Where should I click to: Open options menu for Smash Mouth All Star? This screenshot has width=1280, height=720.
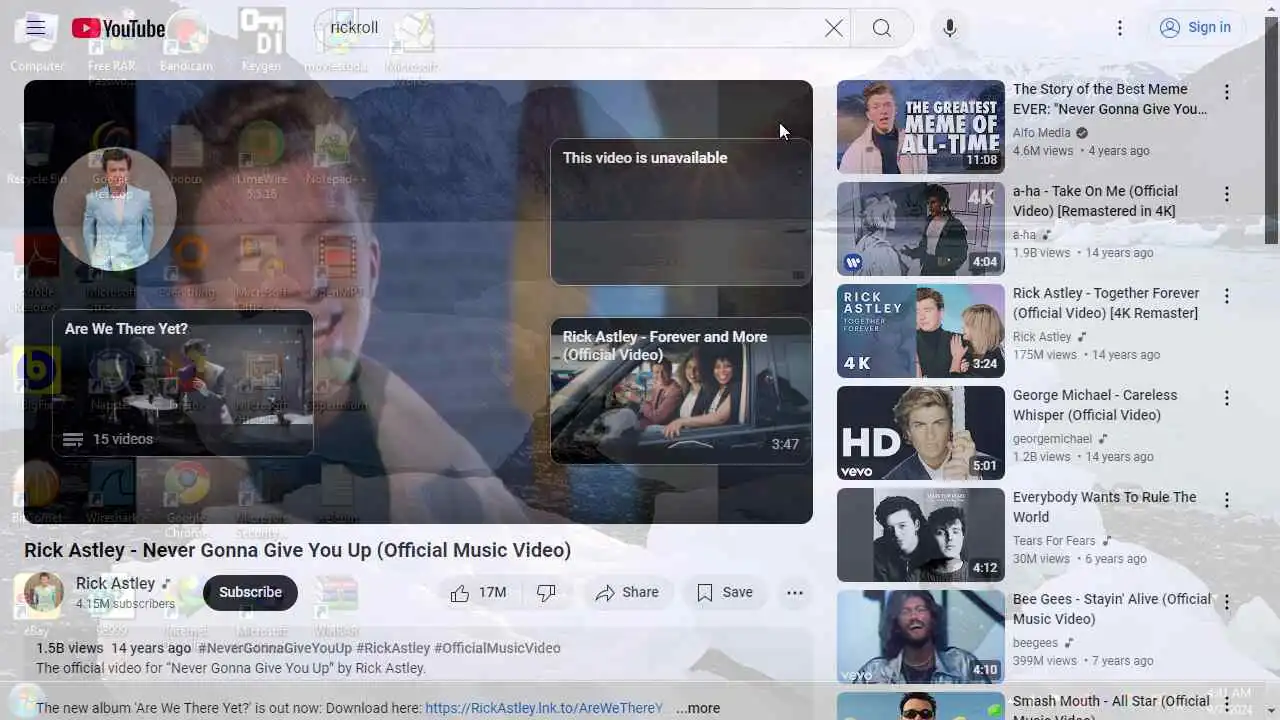[1227, 704]
